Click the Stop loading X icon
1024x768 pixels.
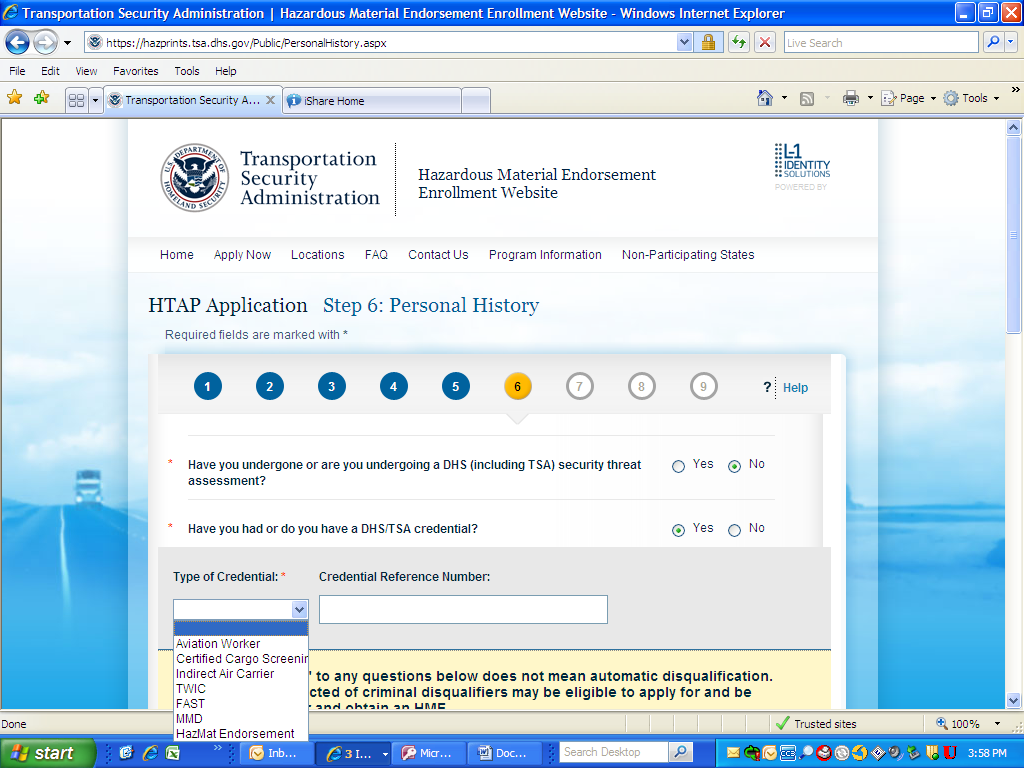(765, 43)
